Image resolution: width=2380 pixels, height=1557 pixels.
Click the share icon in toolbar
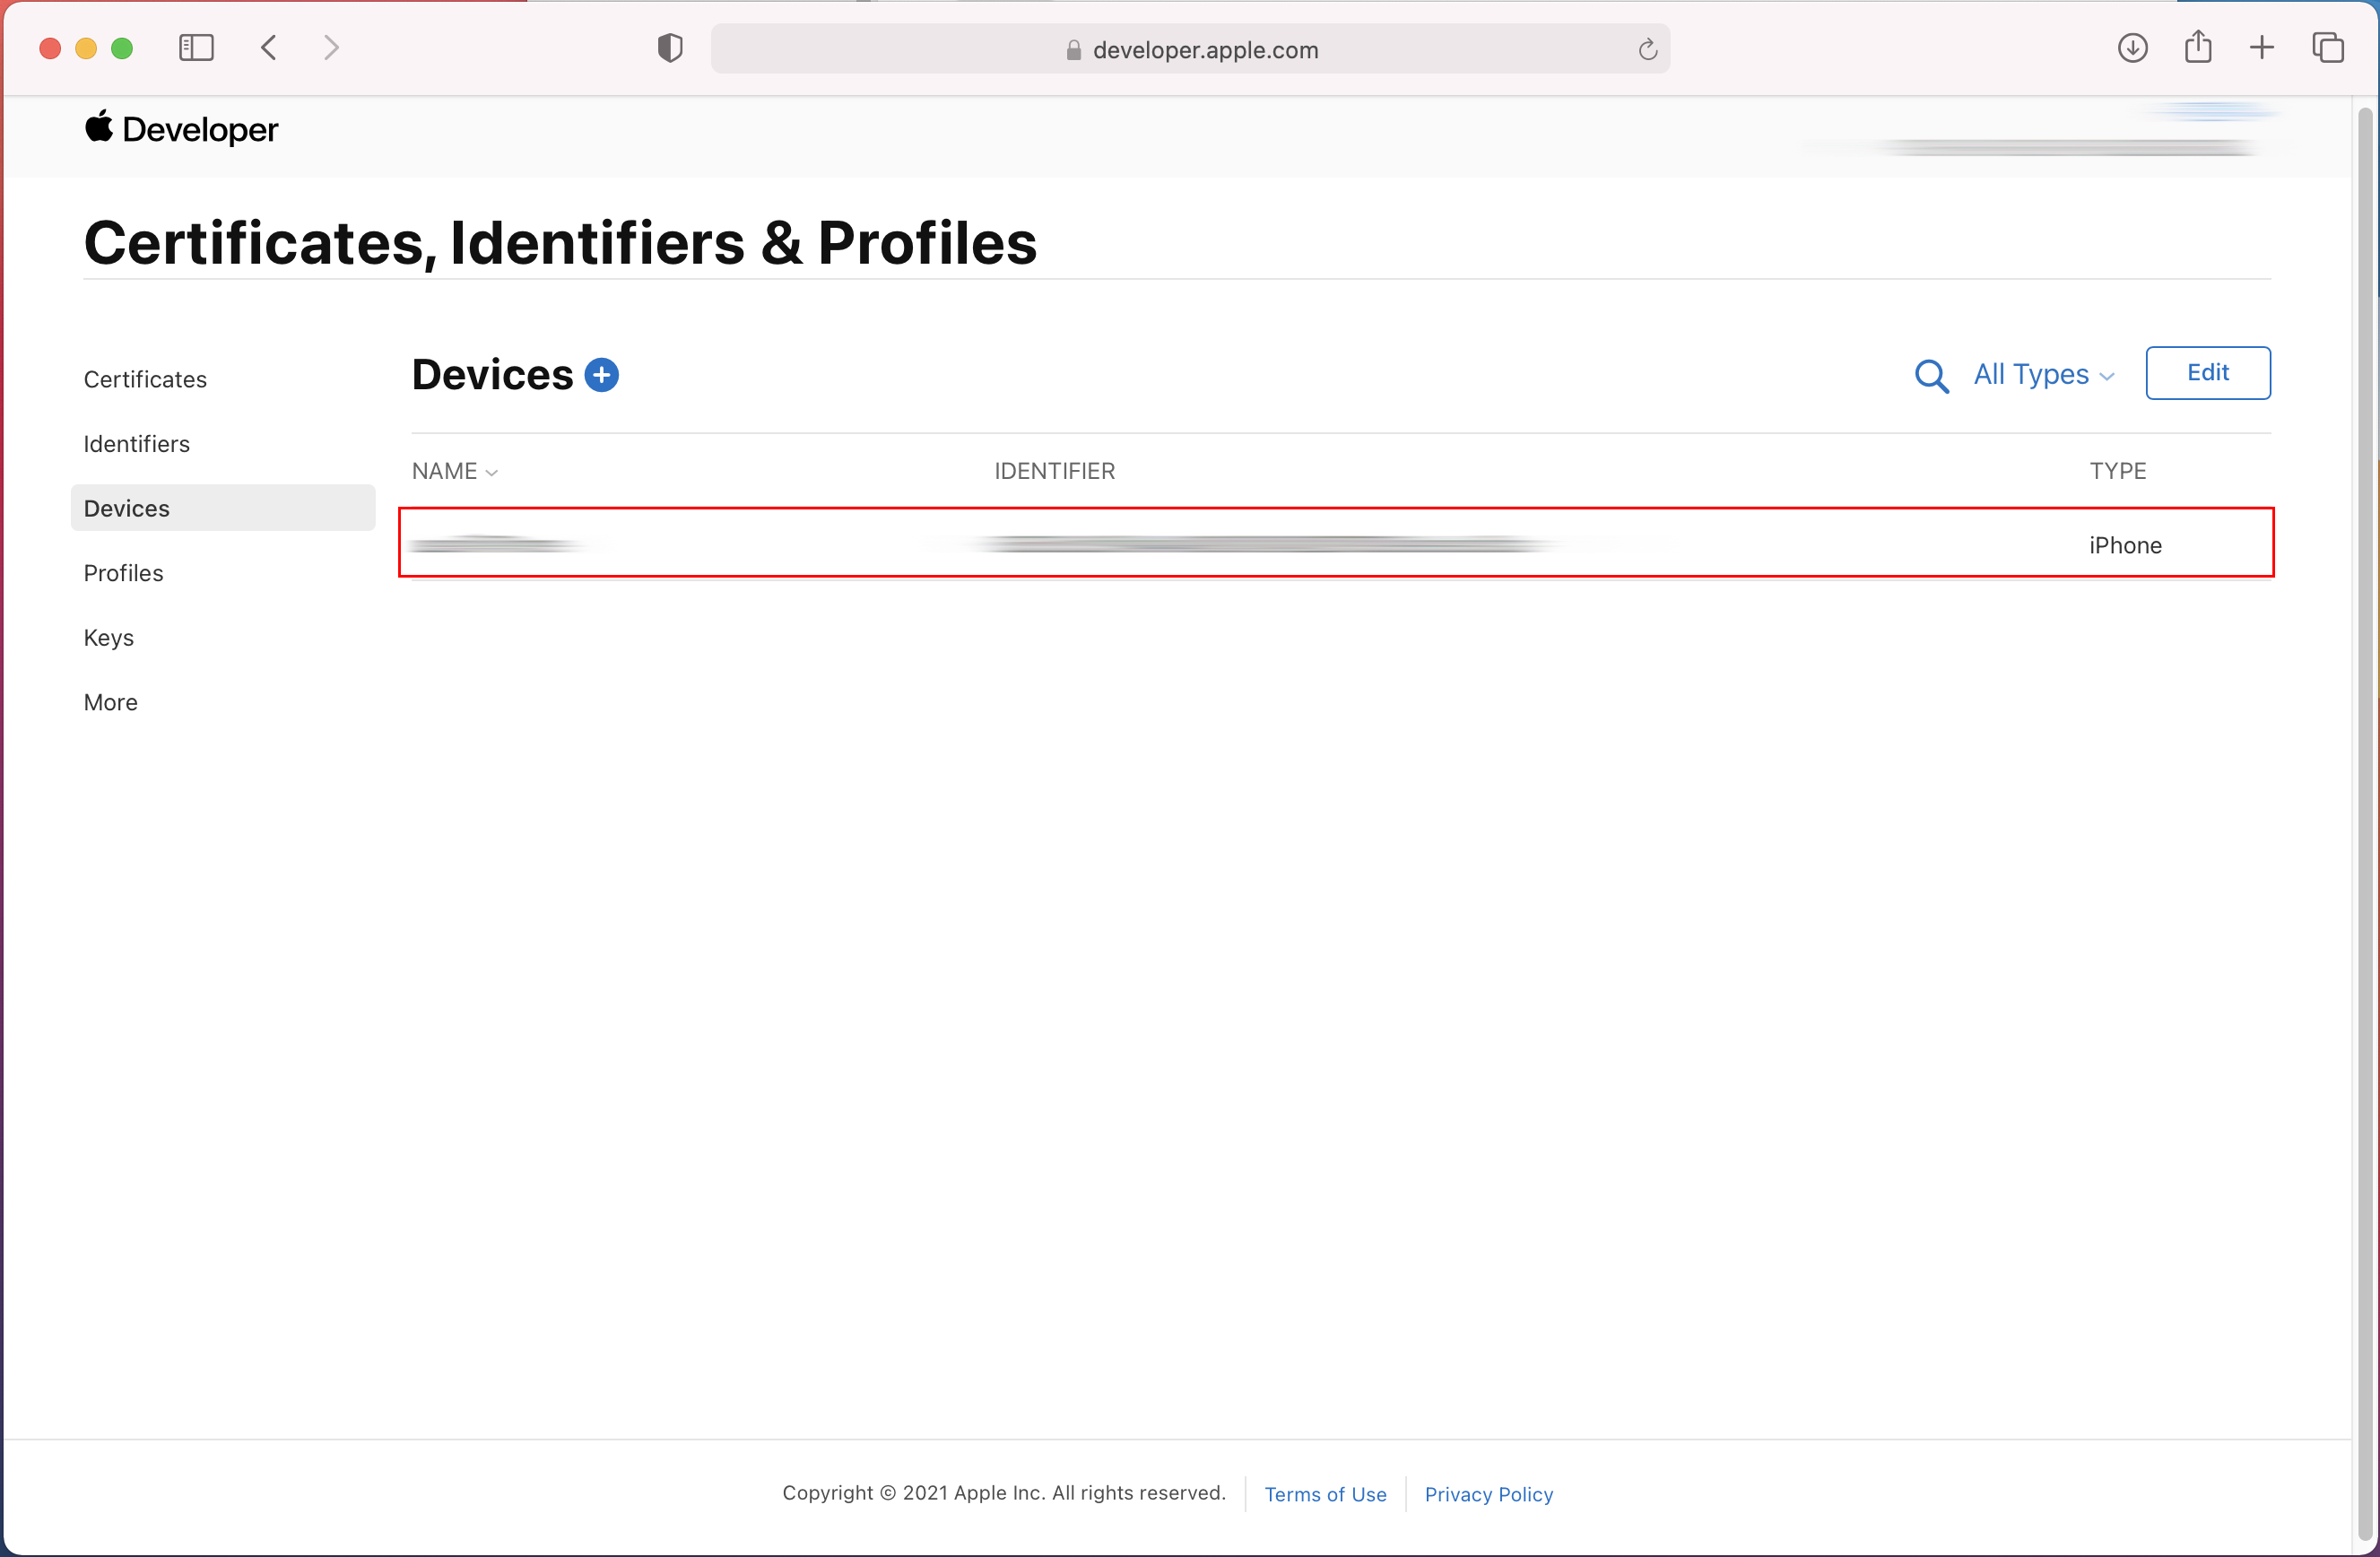click(2197, 48)
